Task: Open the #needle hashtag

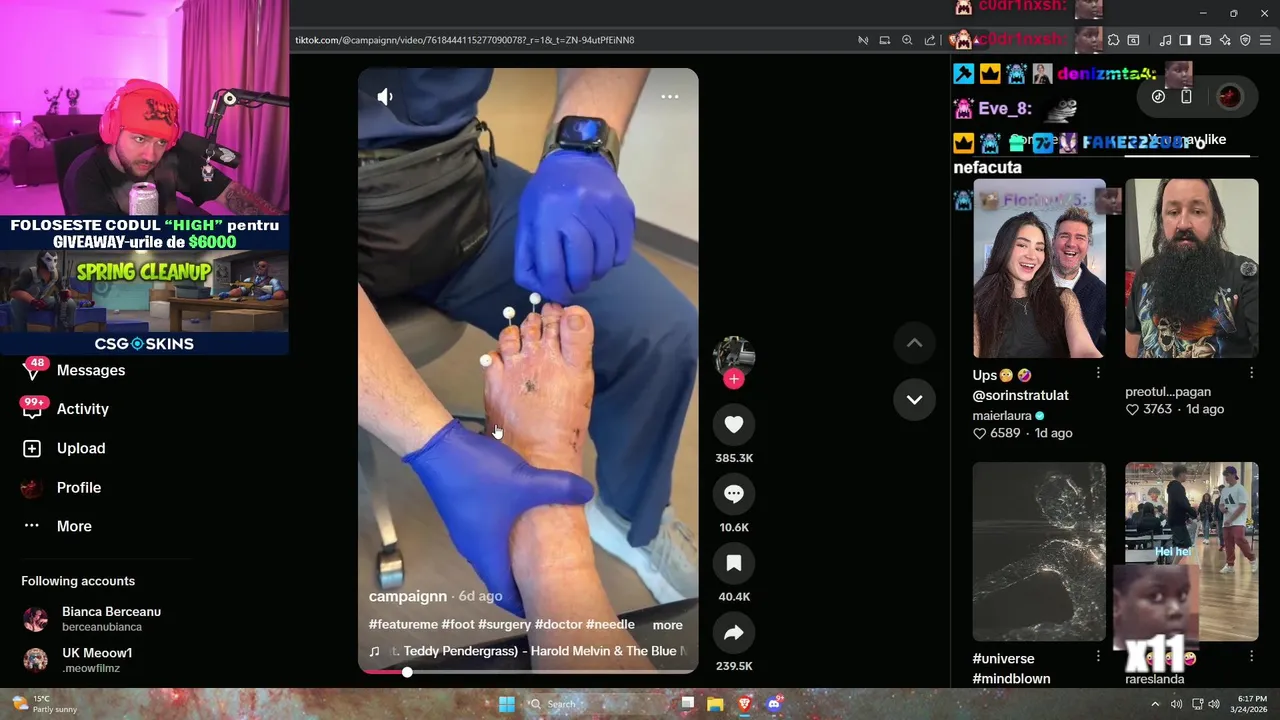Action: point(610,624)
